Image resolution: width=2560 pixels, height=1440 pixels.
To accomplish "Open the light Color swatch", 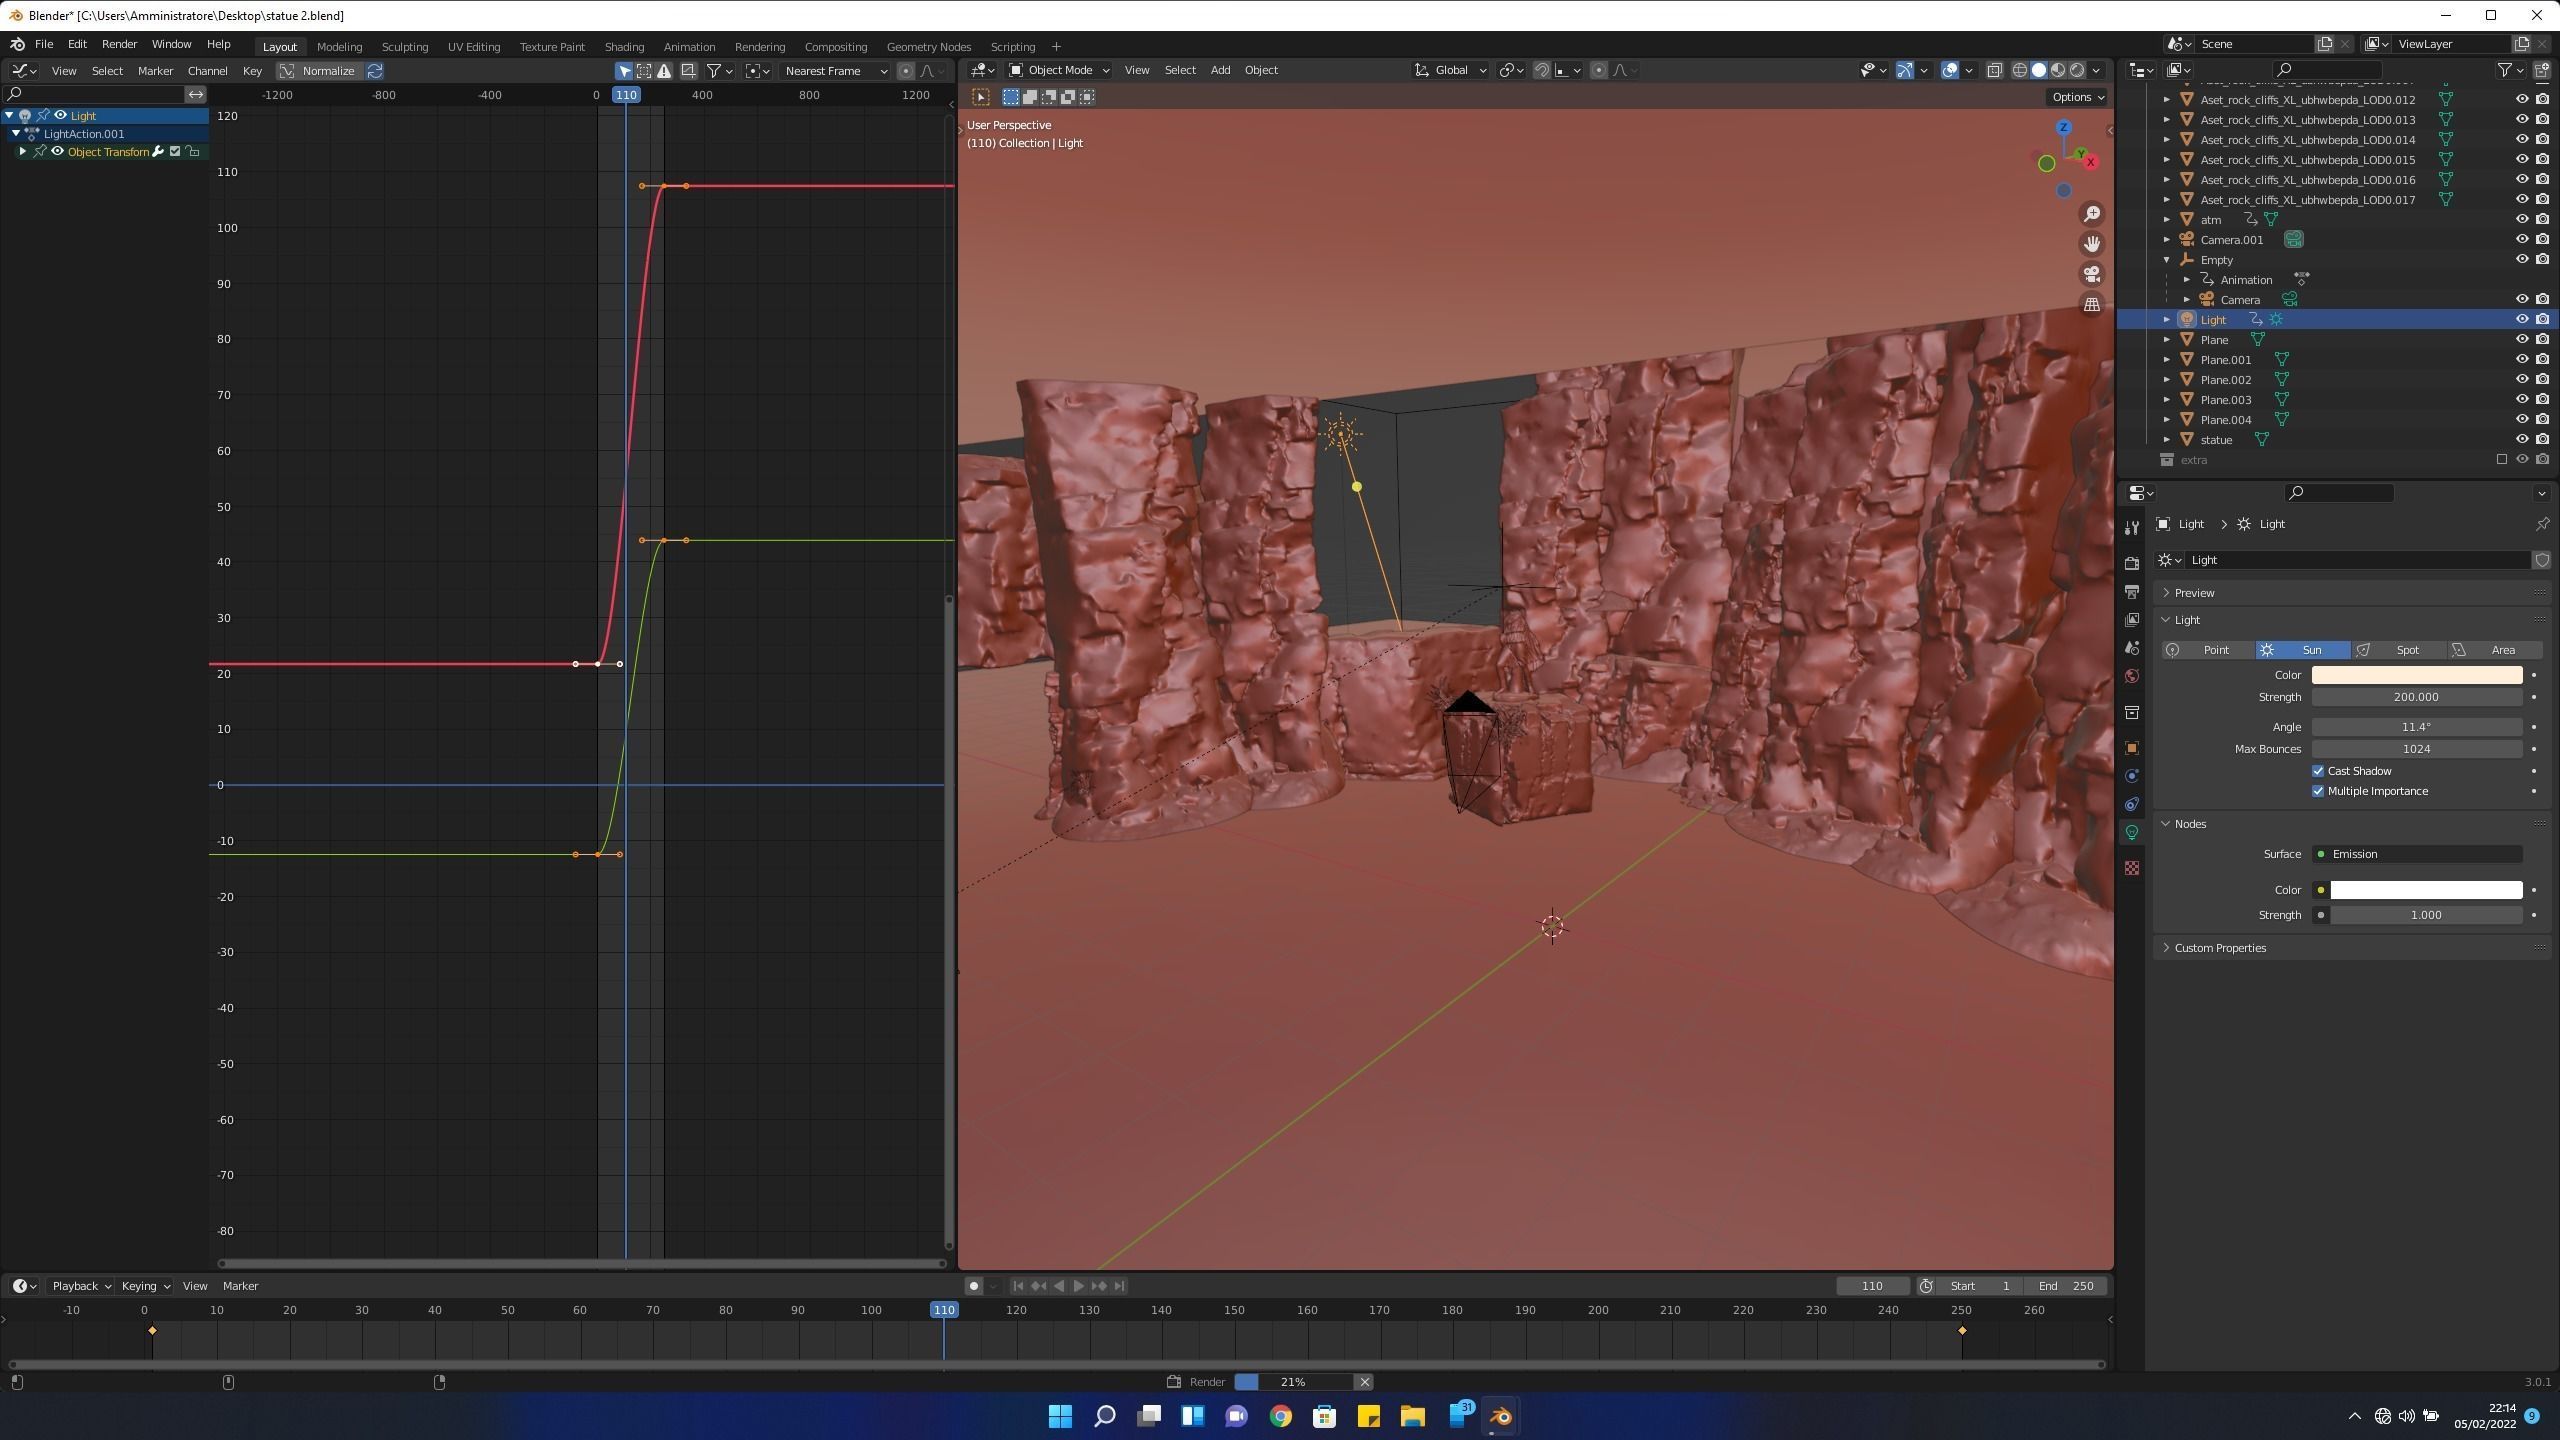I will coord(2416,675).
